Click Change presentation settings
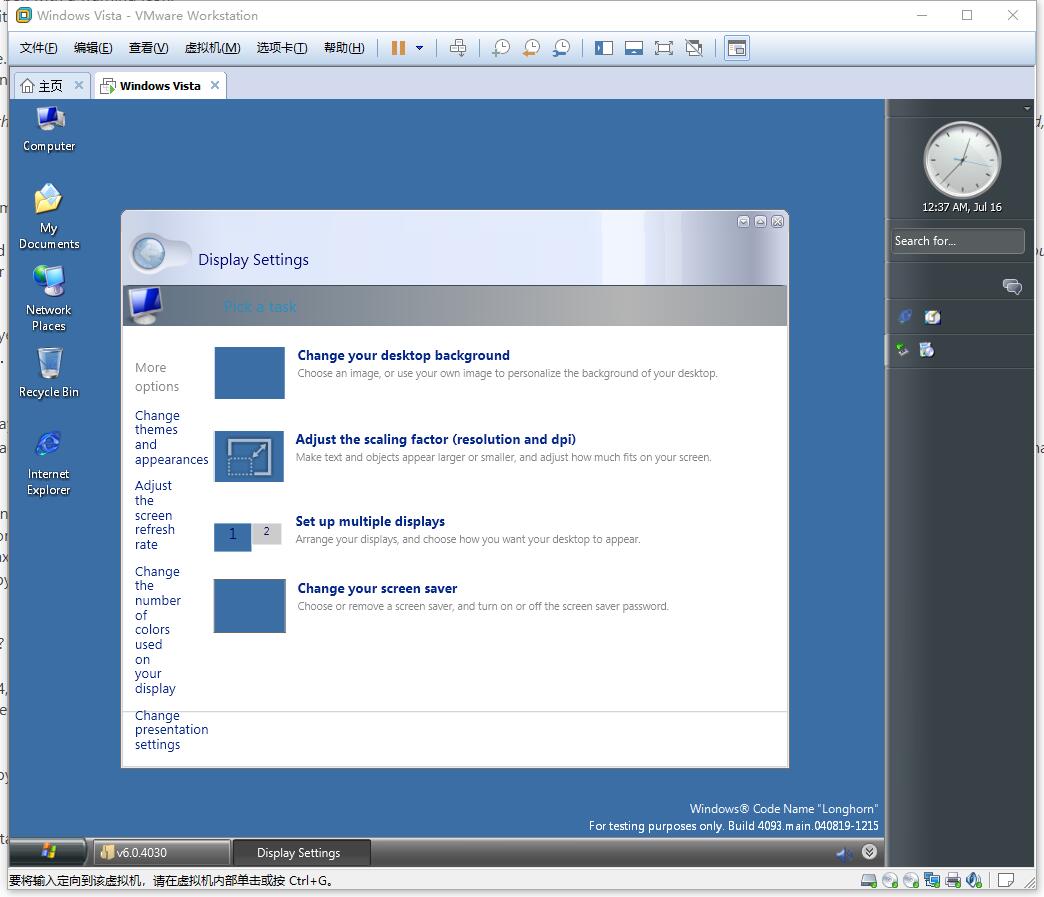The image size is (1044, 897). coord(171,730)
